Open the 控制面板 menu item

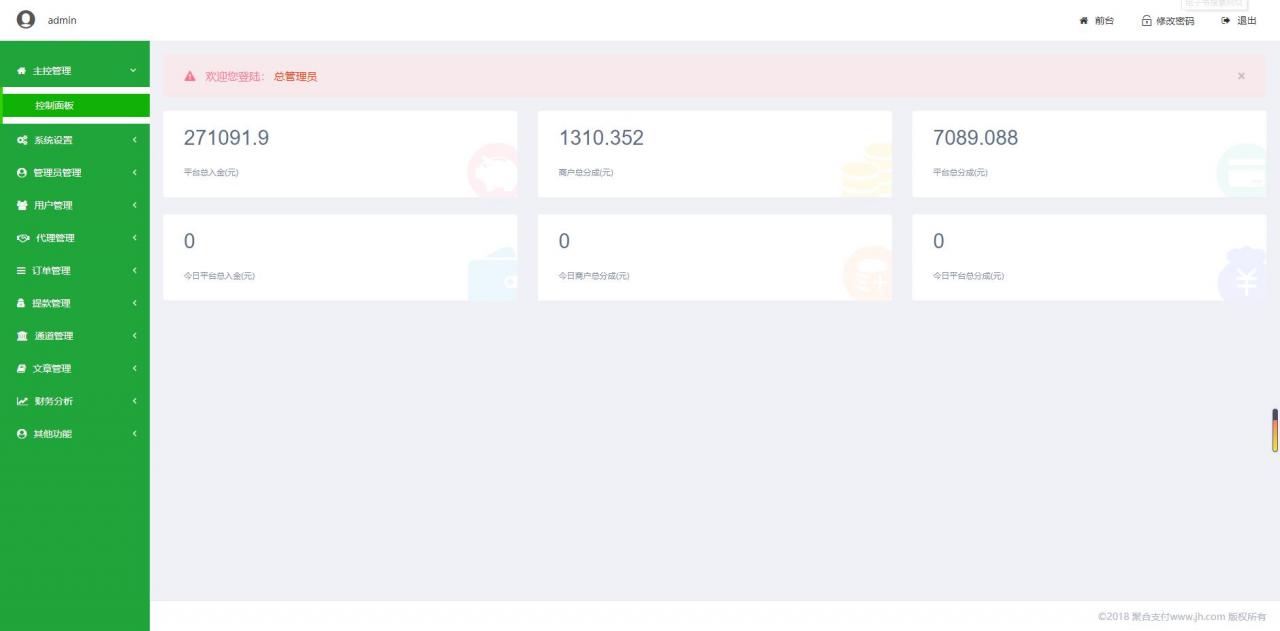pyautogui.click(x=55, y=105)
